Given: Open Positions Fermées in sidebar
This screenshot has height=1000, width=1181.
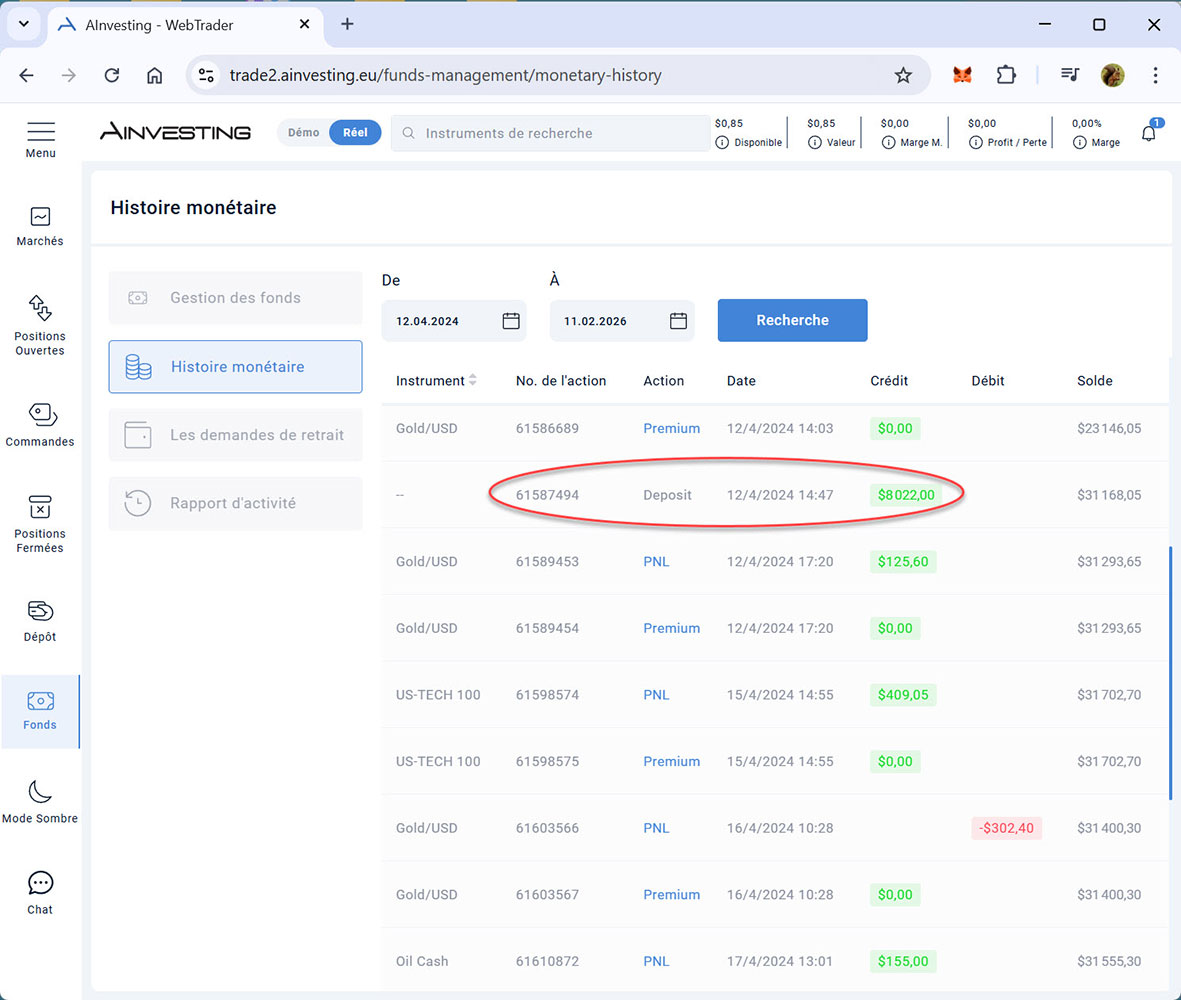Looking at the screenshot, I should pyautogui.click(x=40, y=507).
